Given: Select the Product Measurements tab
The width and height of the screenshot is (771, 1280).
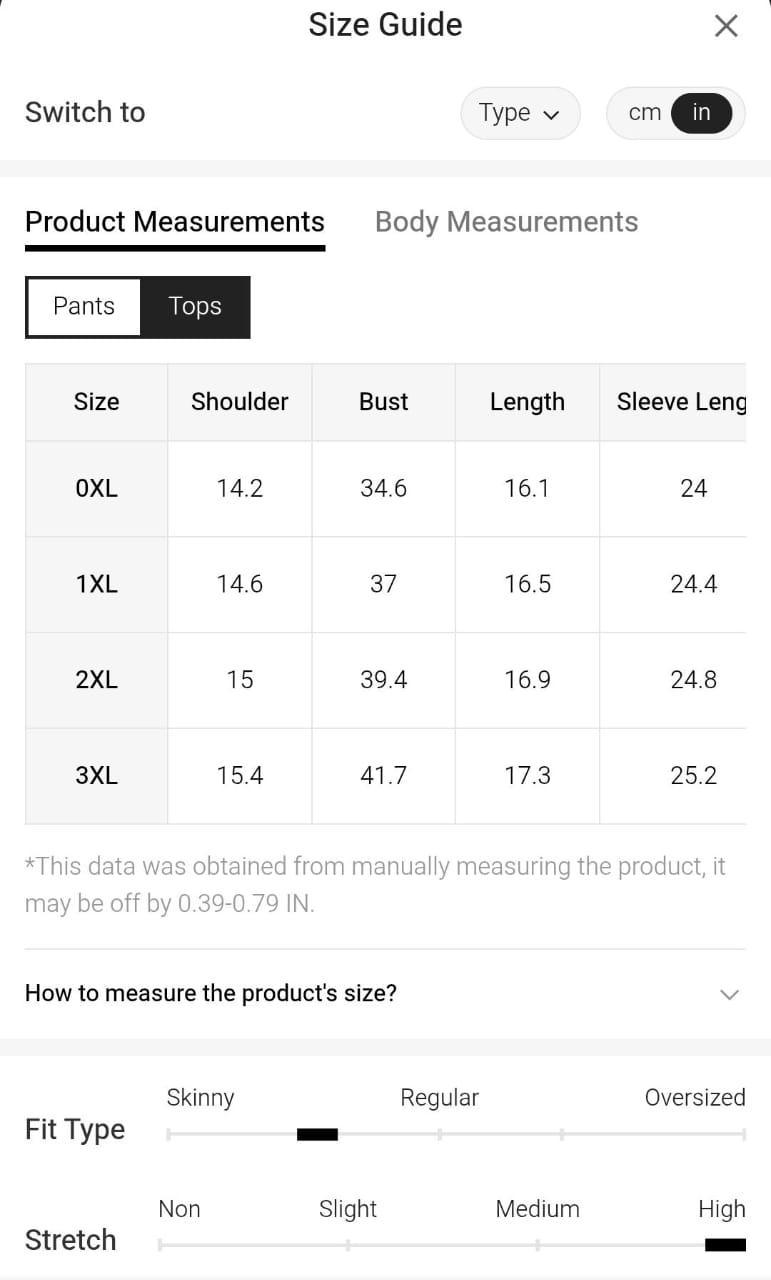Looking at the screenshot, I should 175,222.
